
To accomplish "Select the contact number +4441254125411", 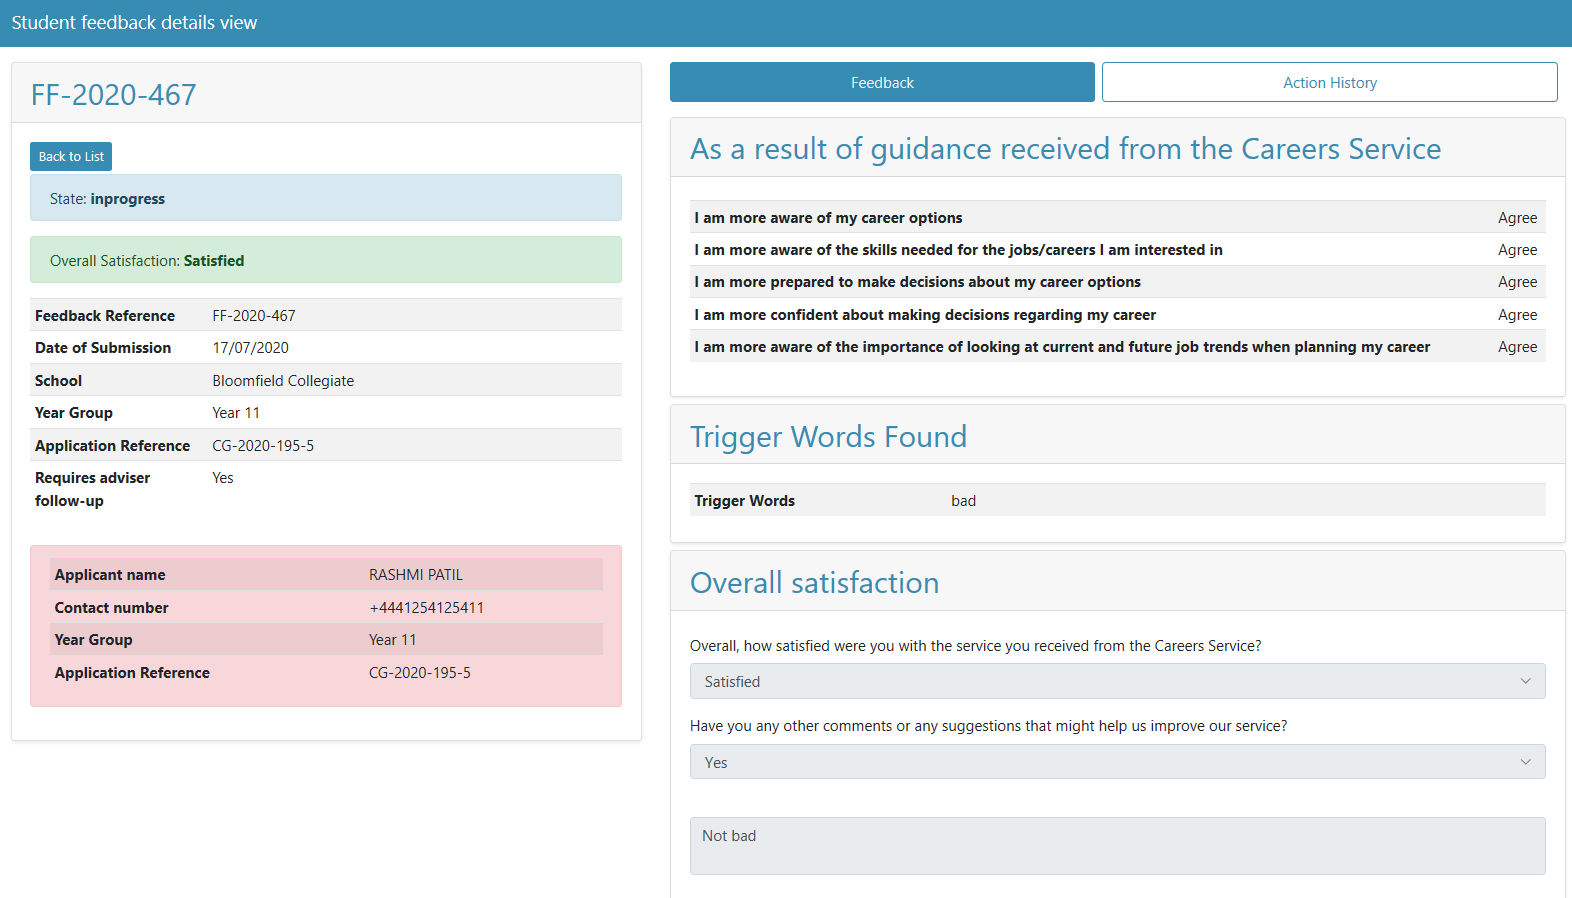I will [x=426, y=608].
